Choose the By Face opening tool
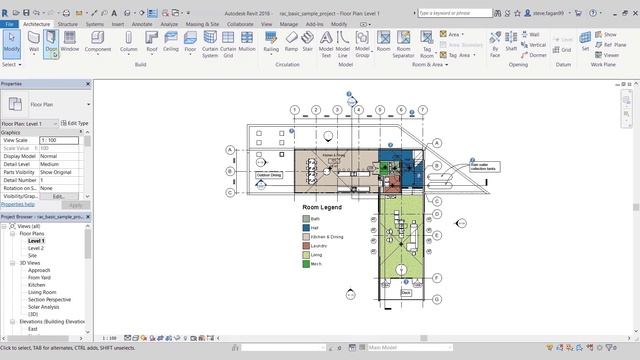 click(x=495, y=44)
